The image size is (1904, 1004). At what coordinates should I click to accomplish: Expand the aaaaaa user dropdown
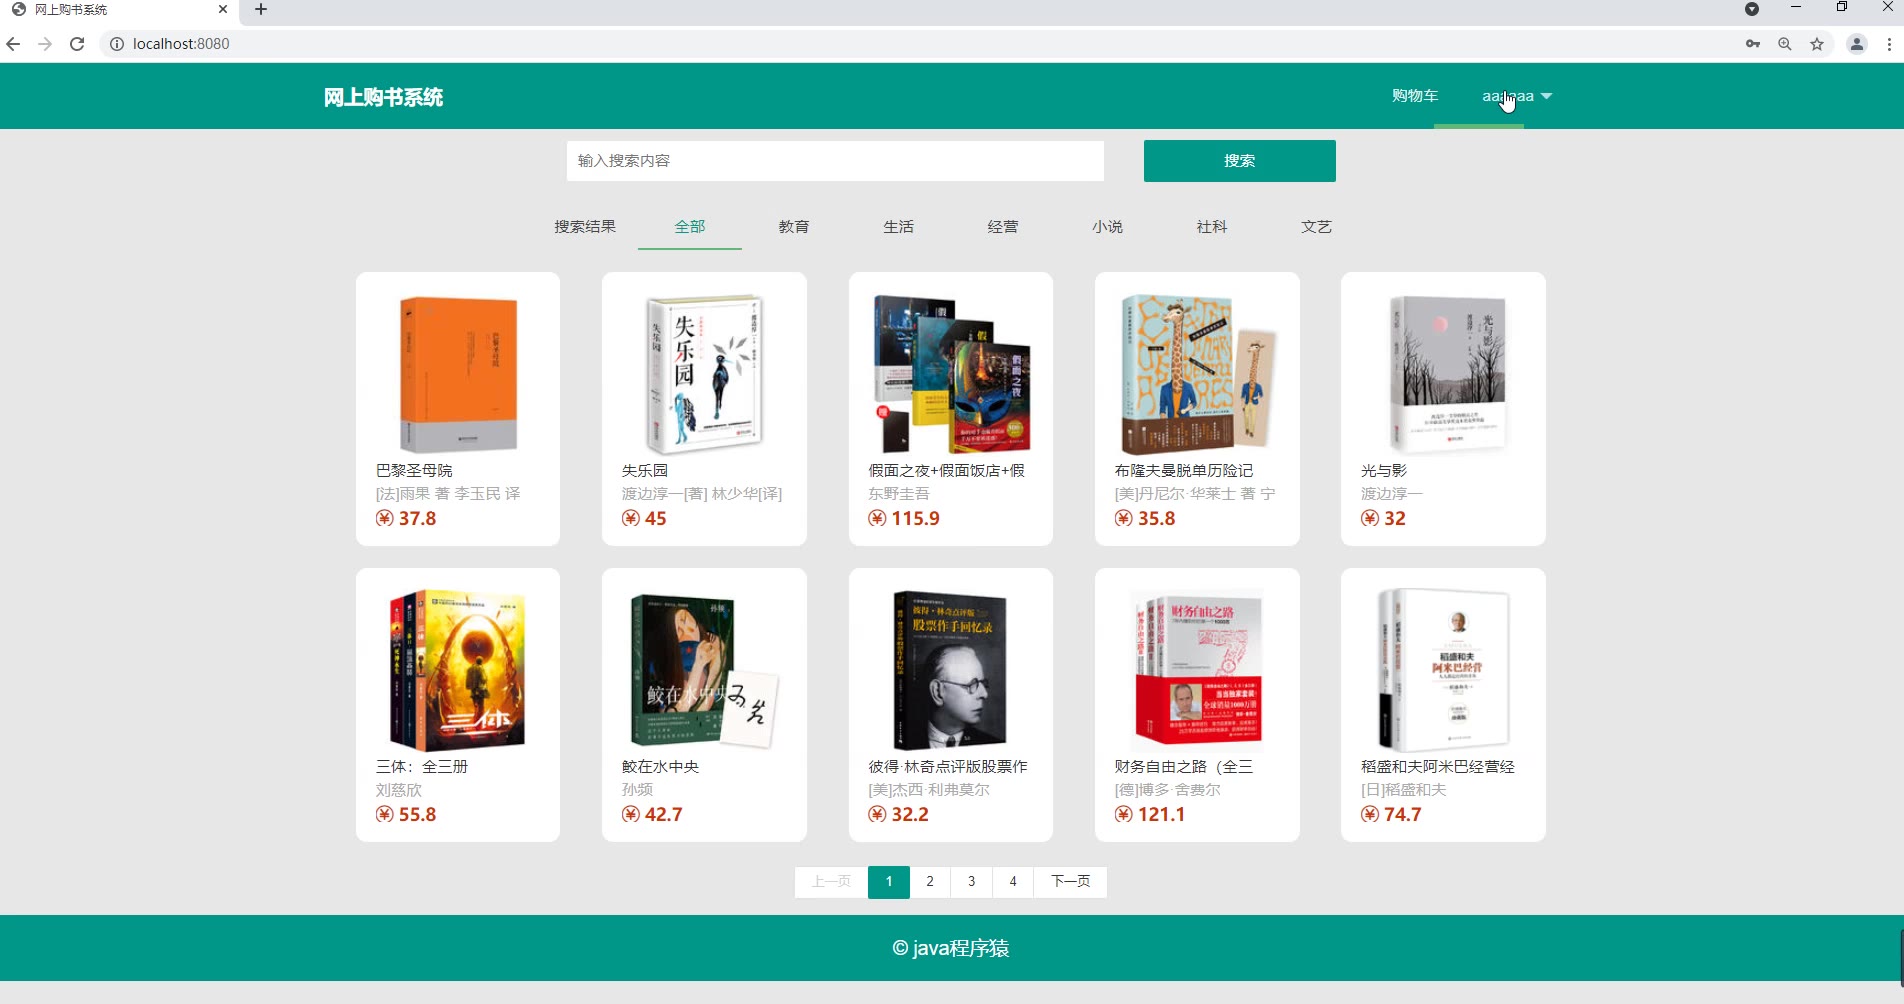[1517, 96]
